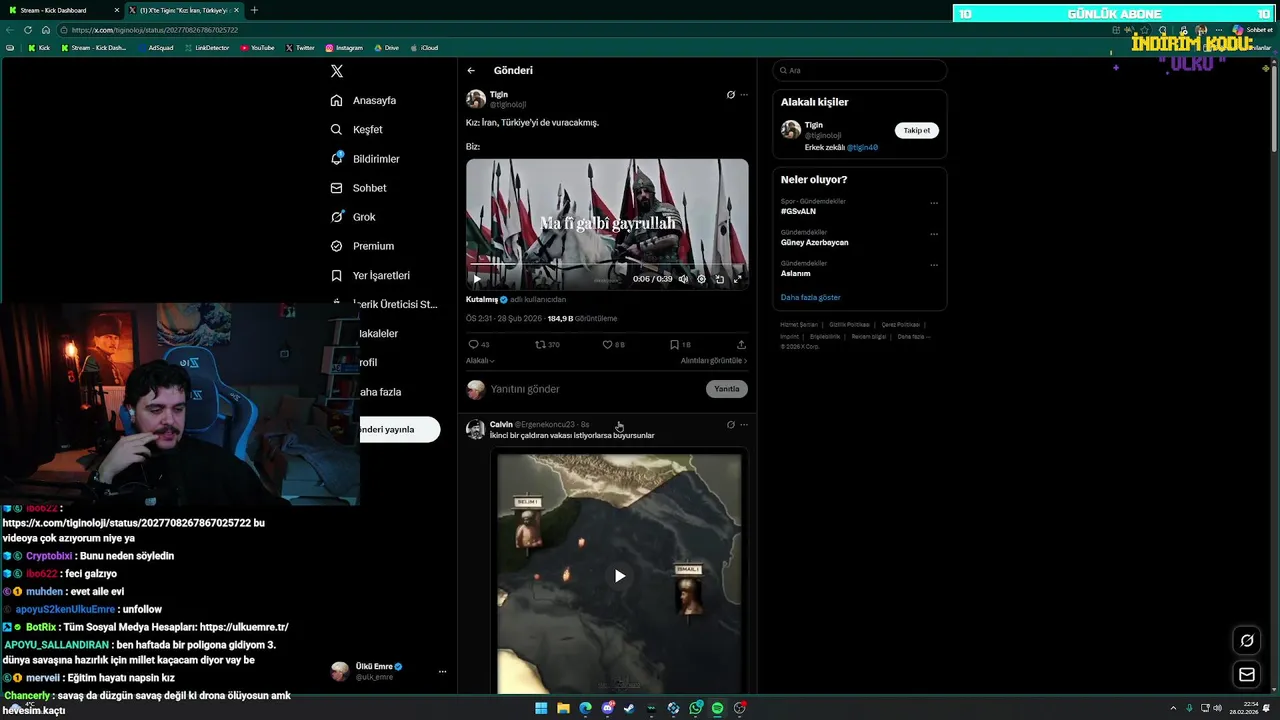Viewport: 1280px width, 720px height.
Task: Open #GSvALN trend
Action: click(799, 212)
